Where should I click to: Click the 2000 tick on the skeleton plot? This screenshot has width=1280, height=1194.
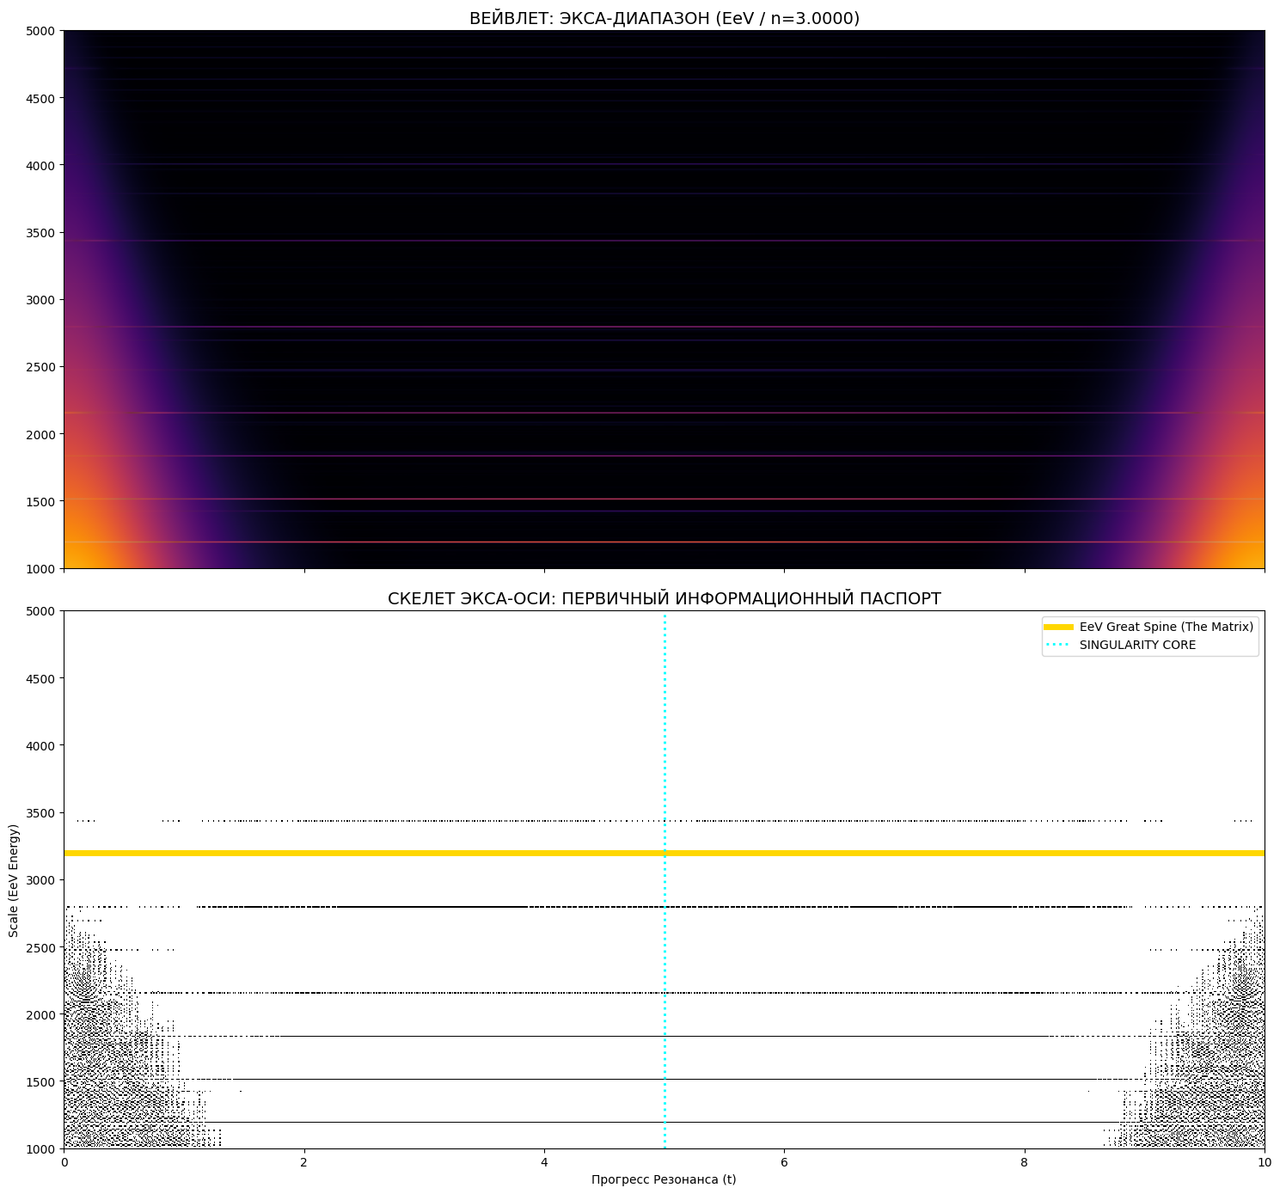coord(41,1014)
